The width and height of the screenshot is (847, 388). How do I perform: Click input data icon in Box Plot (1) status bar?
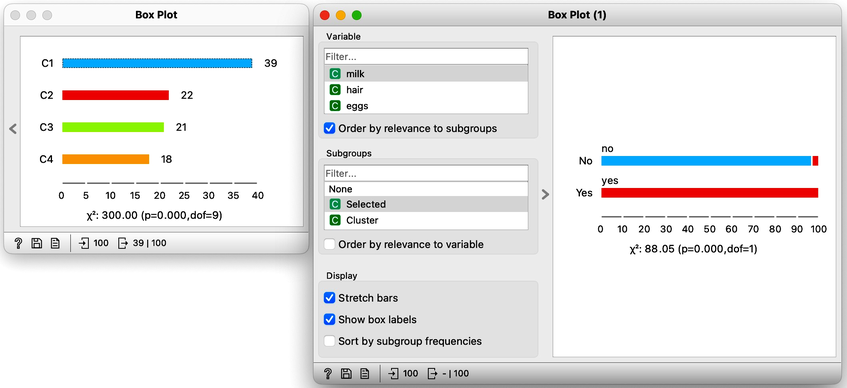394,373
